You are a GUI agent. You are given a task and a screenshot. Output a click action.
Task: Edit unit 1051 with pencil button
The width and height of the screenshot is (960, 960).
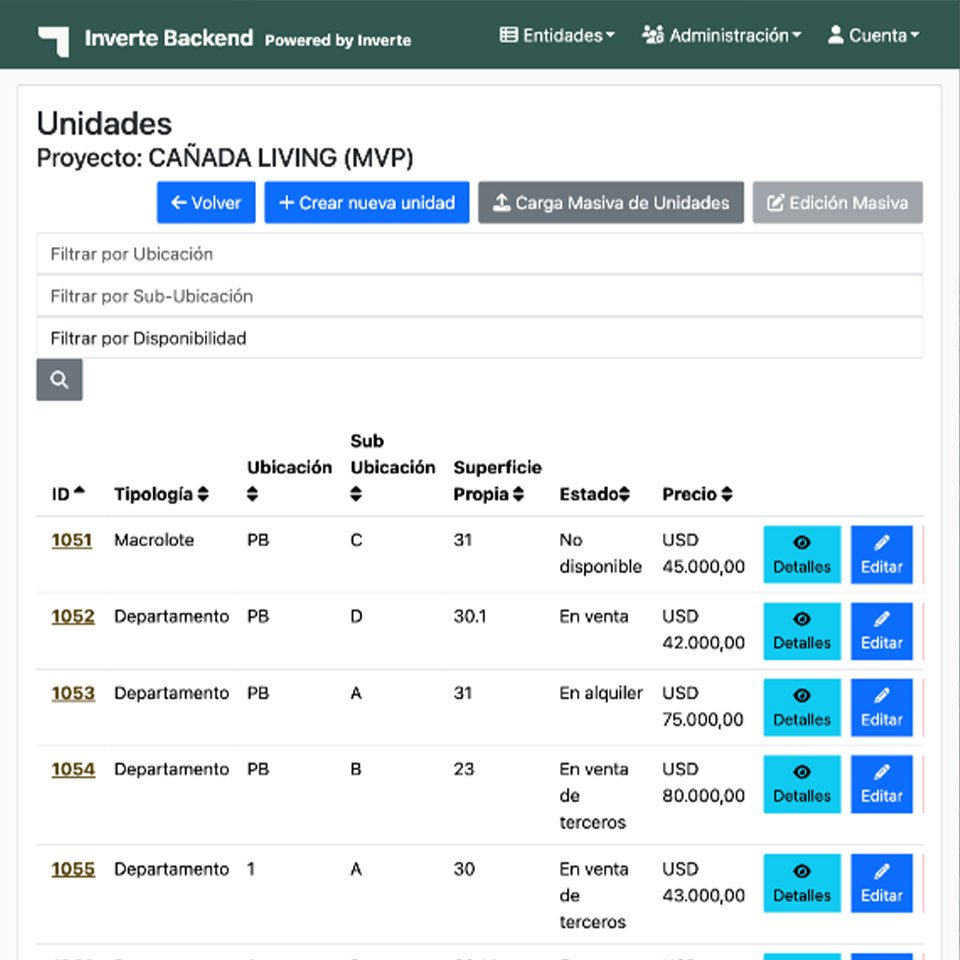pos(881,554)
